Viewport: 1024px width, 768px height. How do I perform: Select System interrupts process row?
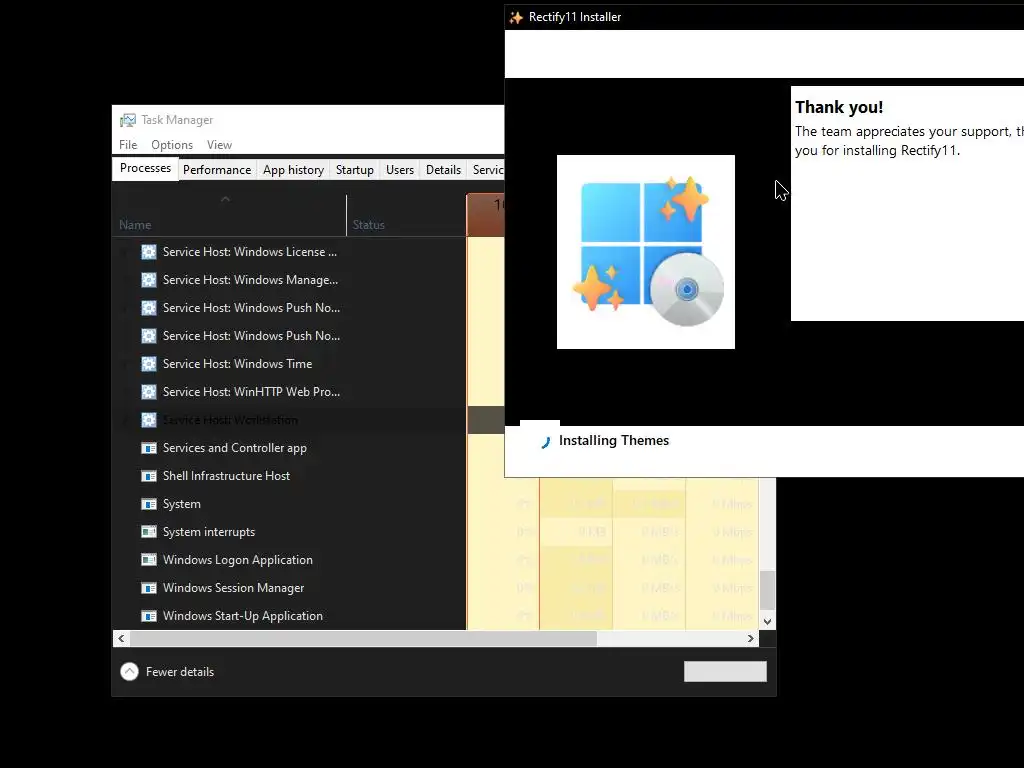coord(436,532)
